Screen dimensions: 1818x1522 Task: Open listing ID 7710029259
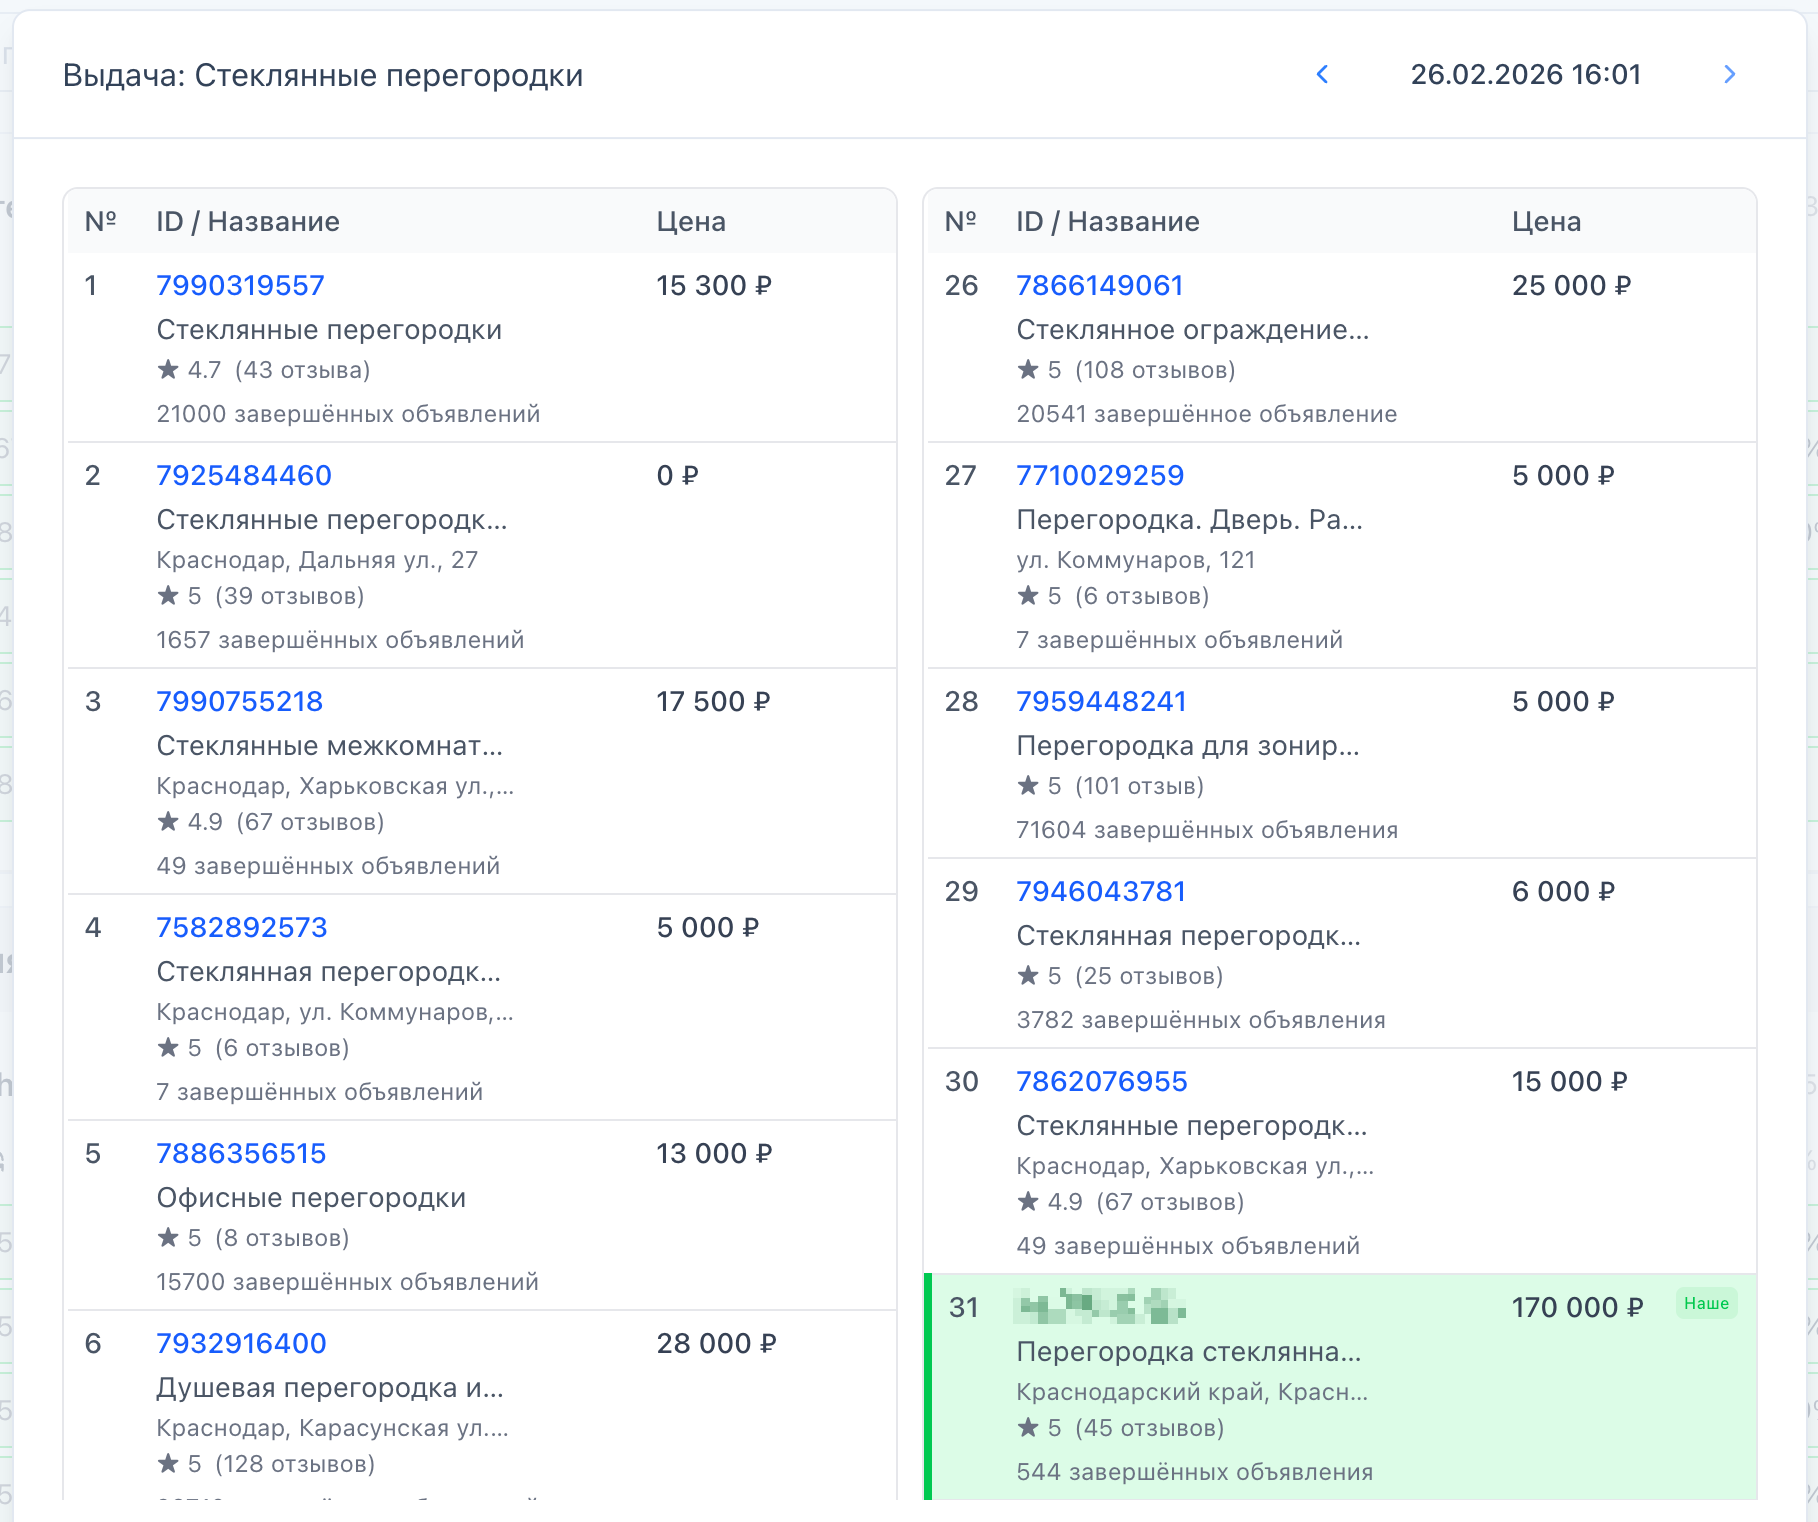1100,476
